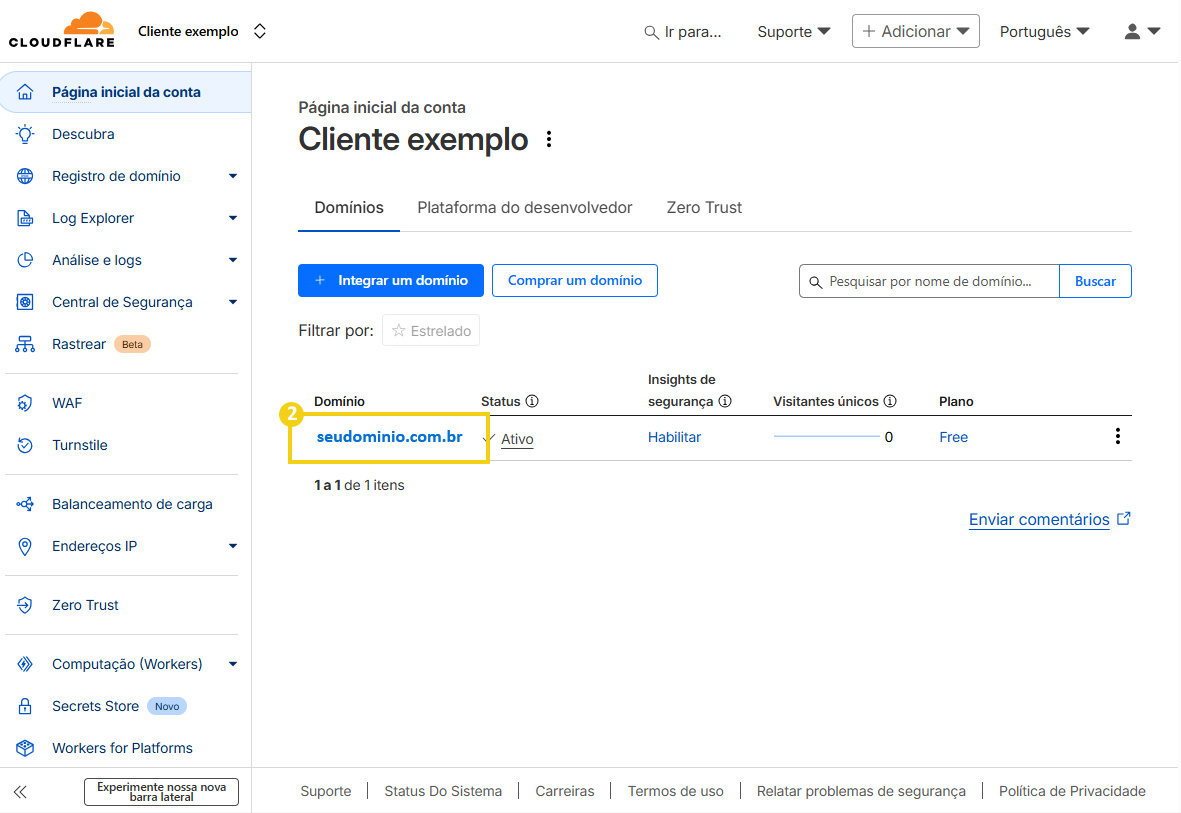The image size is (1181, 813).
Task: Open Turnstile from the sidebar
Action: [81, 444]
